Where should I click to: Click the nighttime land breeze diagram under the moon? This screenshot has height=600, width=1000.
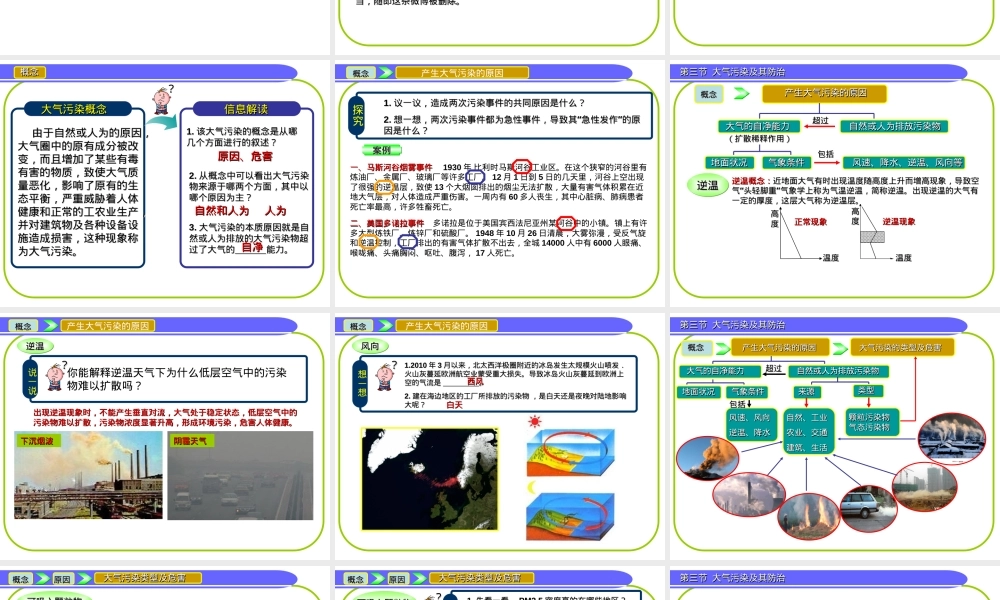[x=571, y=517]
